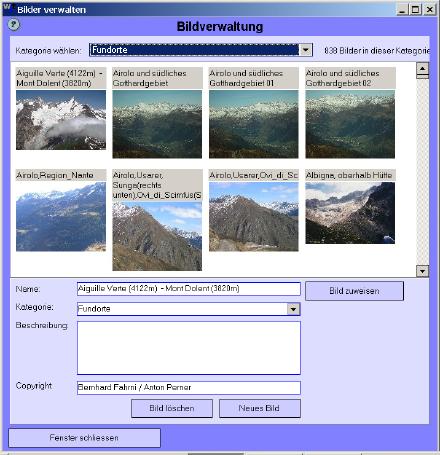Choose the Gotthardgebiet 01 thumbnail
This screenshot has width=440, height=455.
click(x=254, y=124)
